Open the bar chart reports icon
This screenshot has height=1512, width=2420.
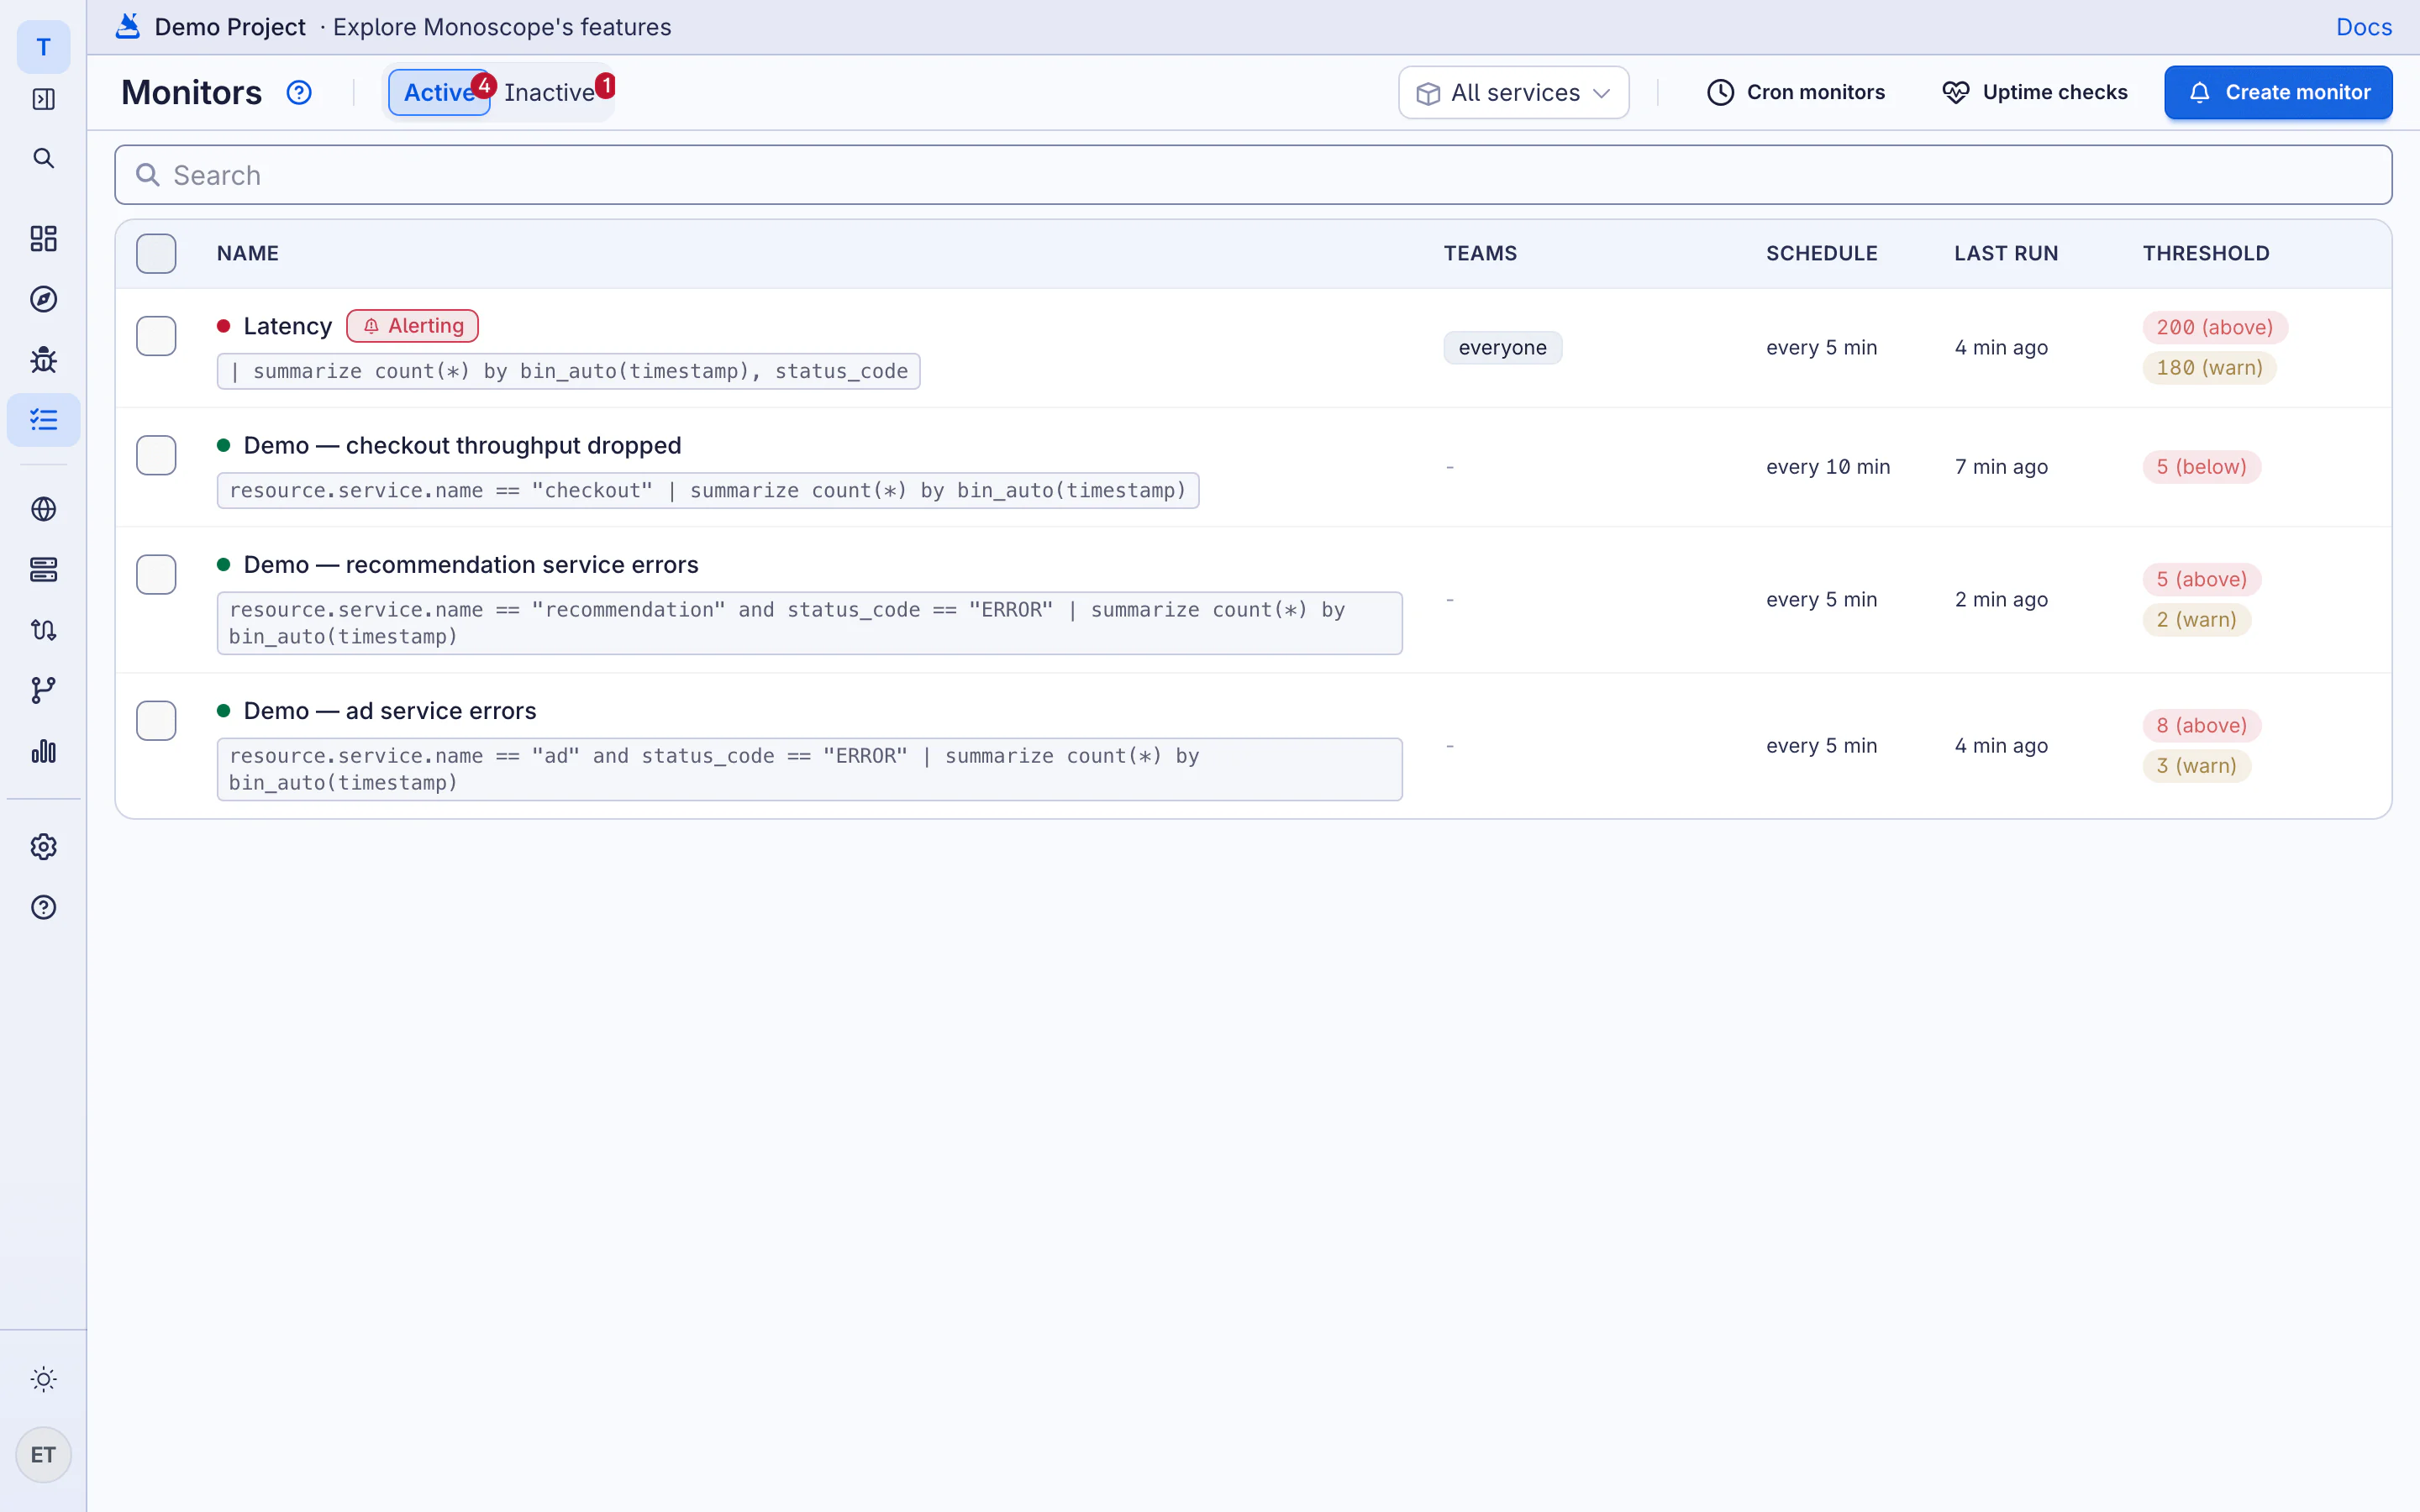[x=43, y=751]
